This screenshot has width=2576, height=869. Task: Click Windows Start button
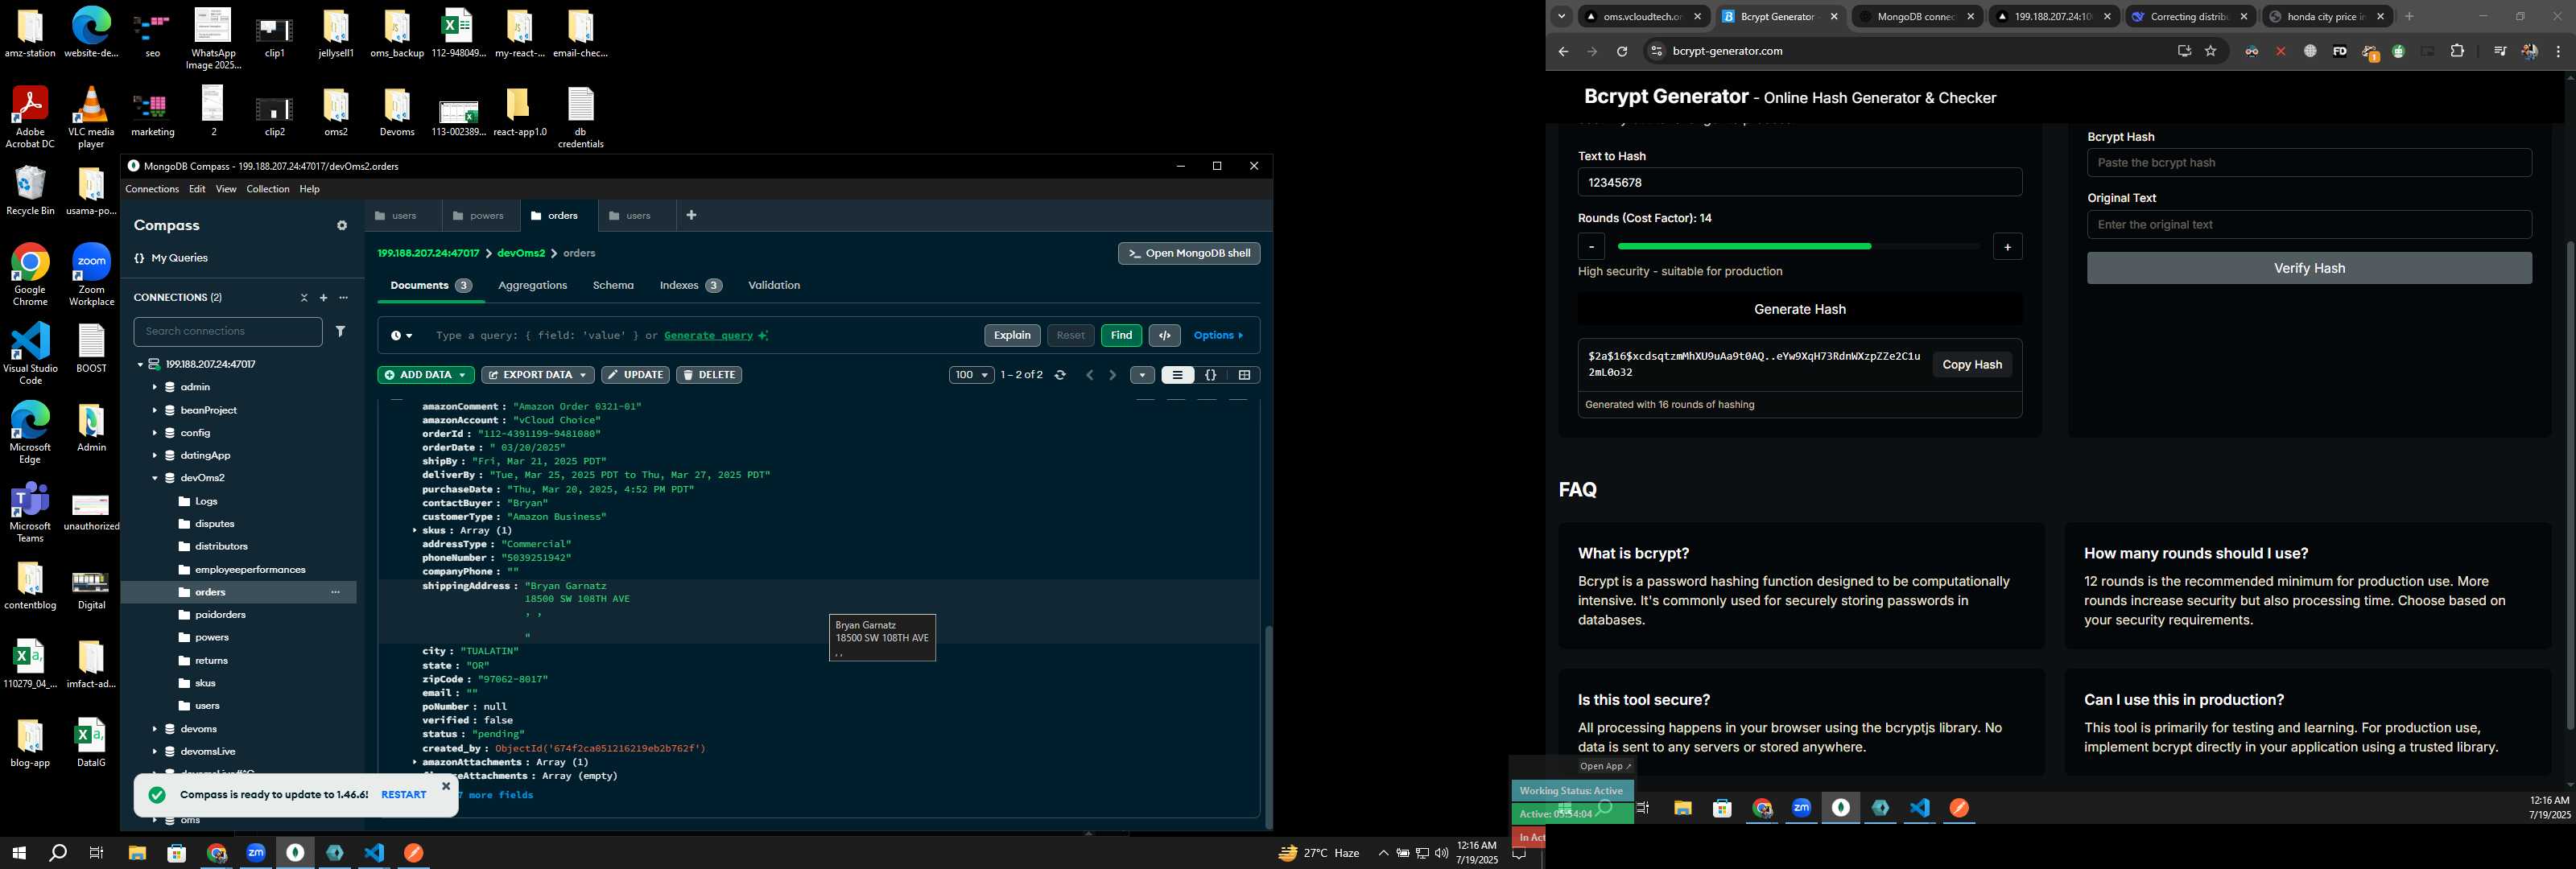(18, 853)
